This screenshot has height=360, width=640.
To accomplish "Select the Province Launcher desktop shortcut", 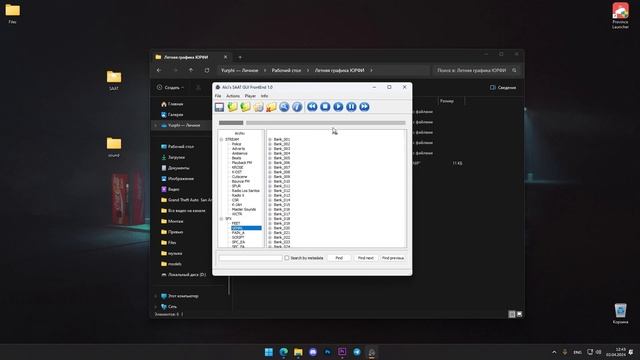I will 620,16.
